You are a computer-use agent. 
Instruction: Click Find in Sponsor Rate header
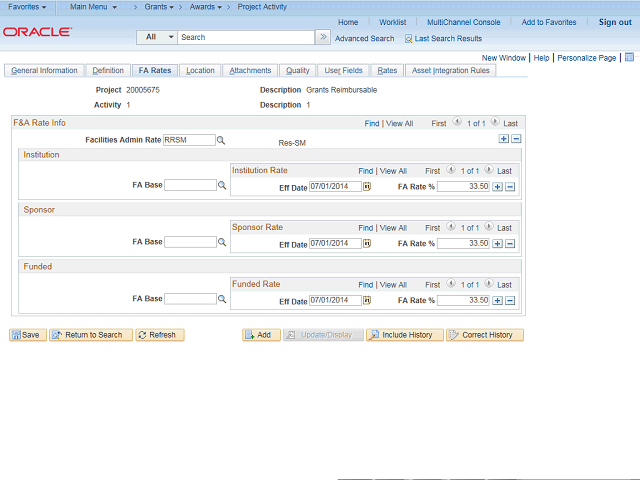click(366, 228)
